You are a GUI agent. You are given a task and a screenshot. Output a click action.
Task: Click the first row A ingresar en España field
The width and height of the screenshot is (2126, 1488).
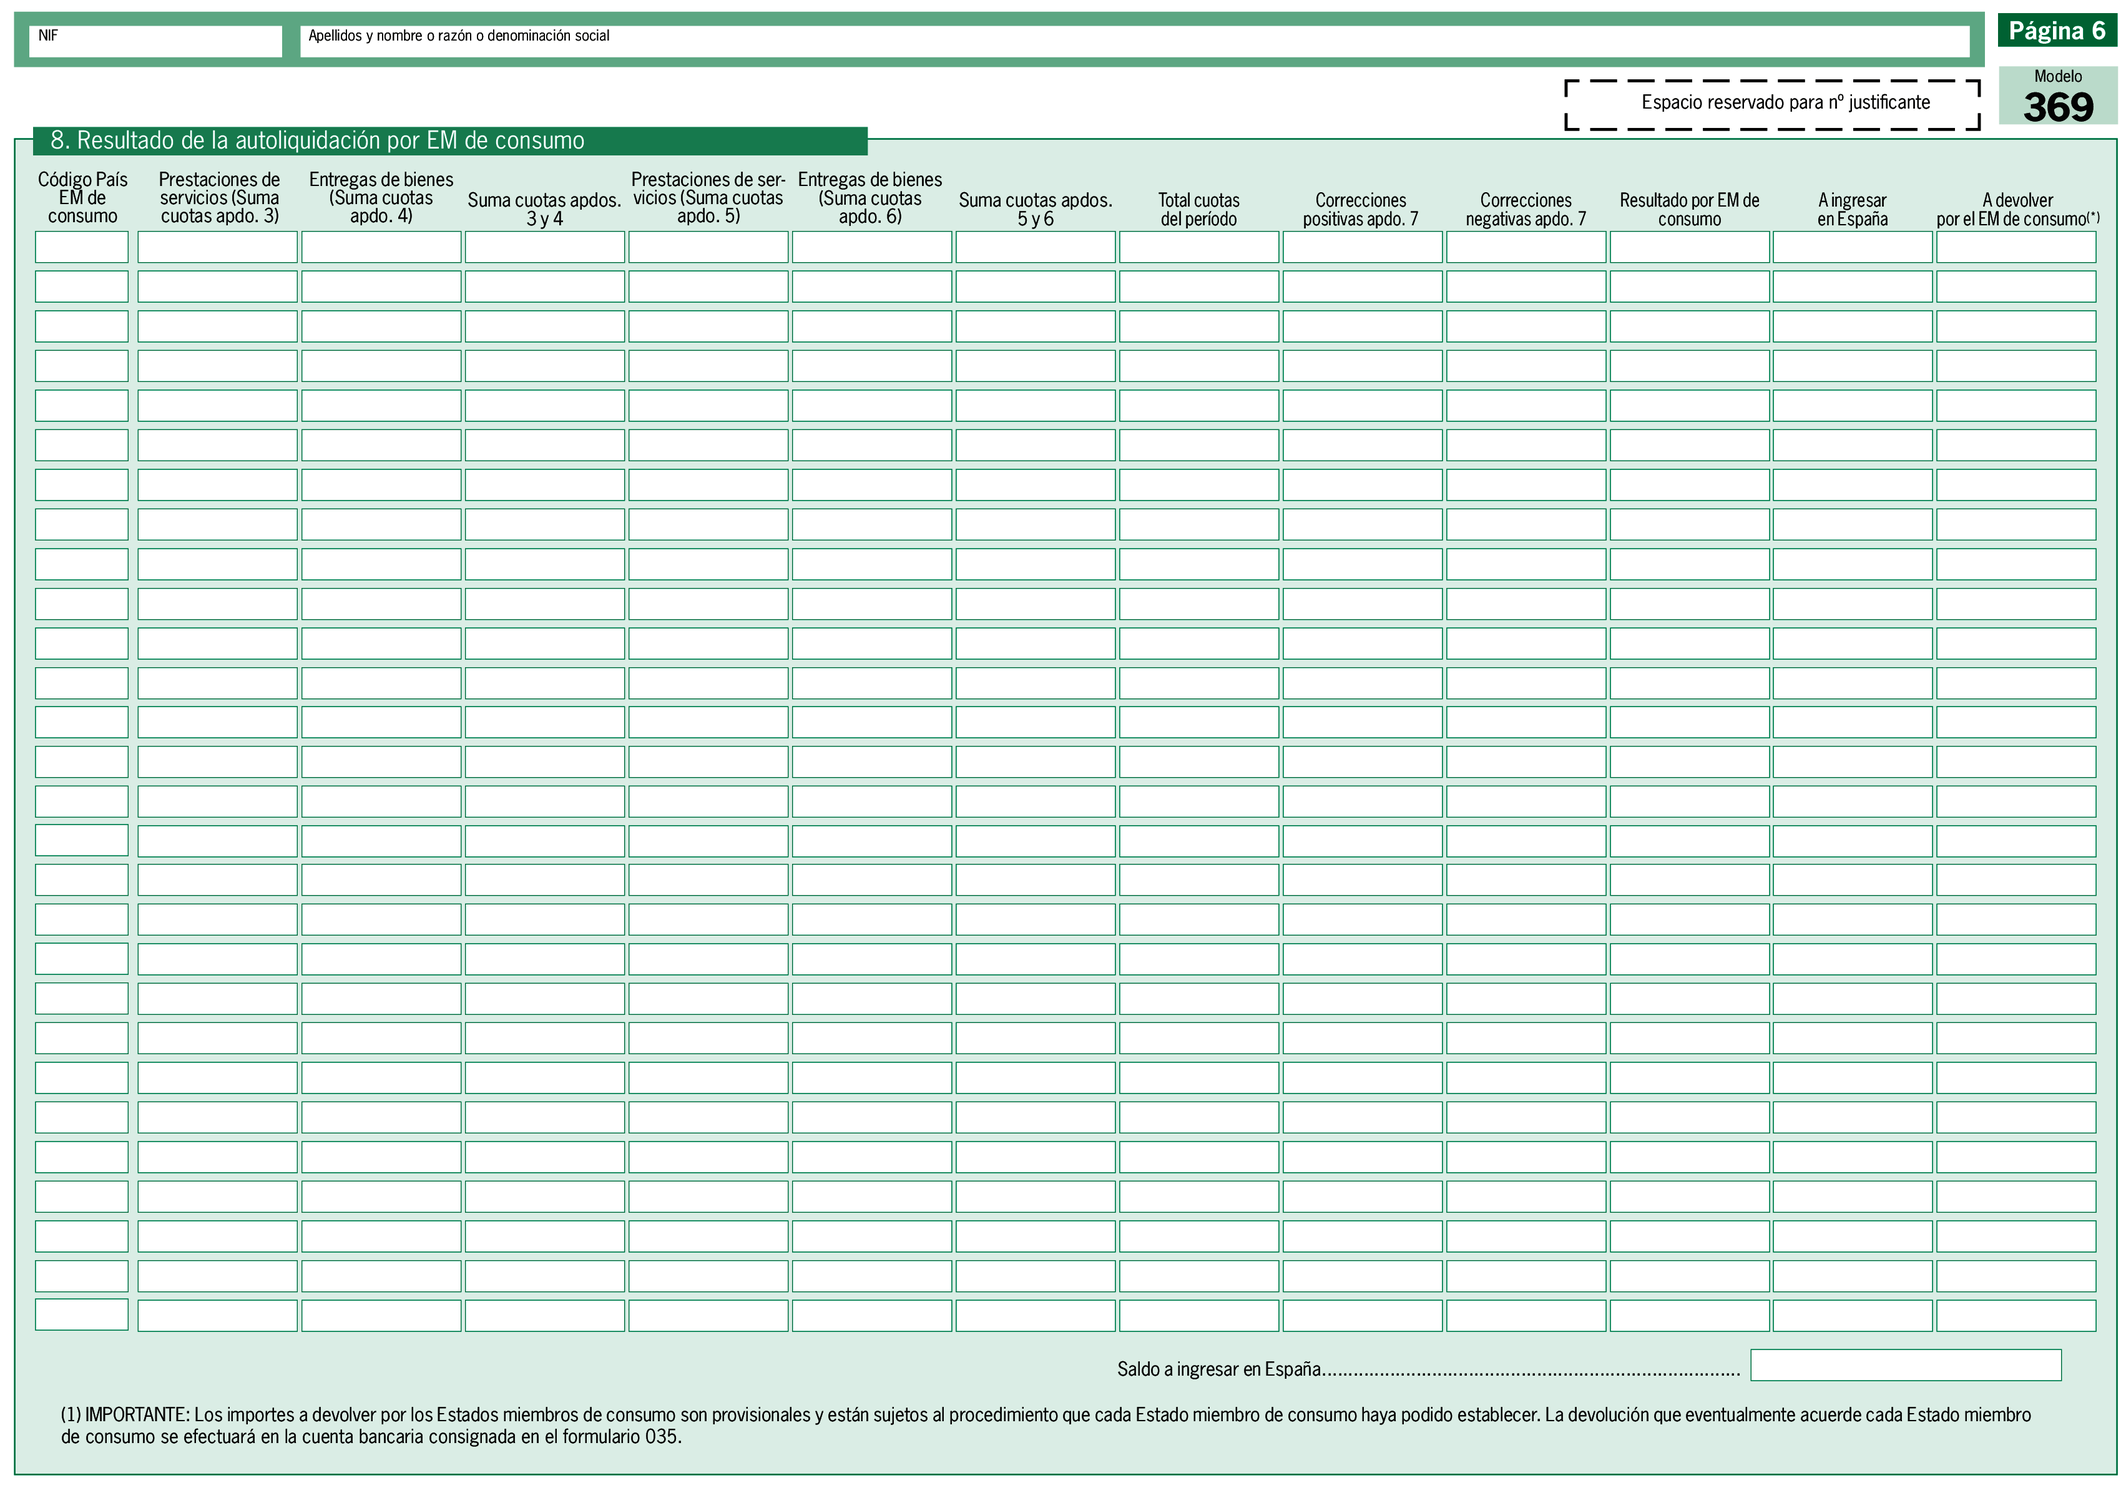coord(1853,247)
